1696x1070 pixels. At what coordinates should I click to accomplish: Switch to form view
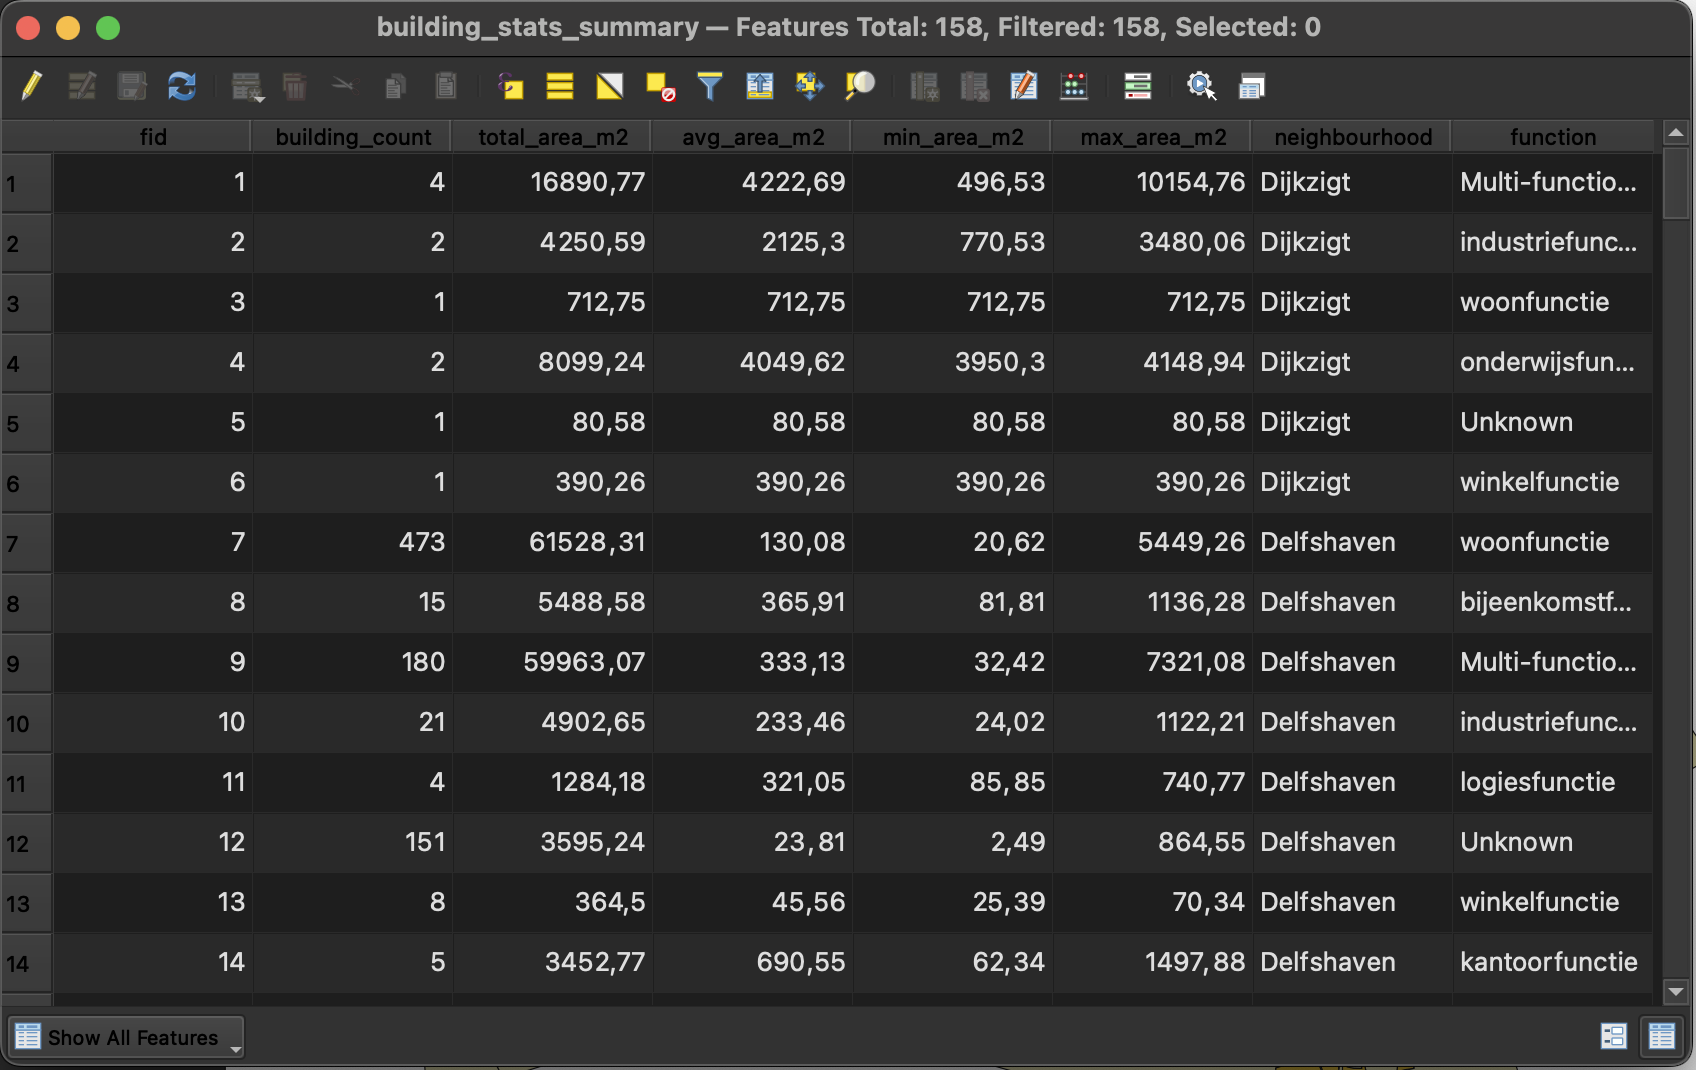1613,1036
